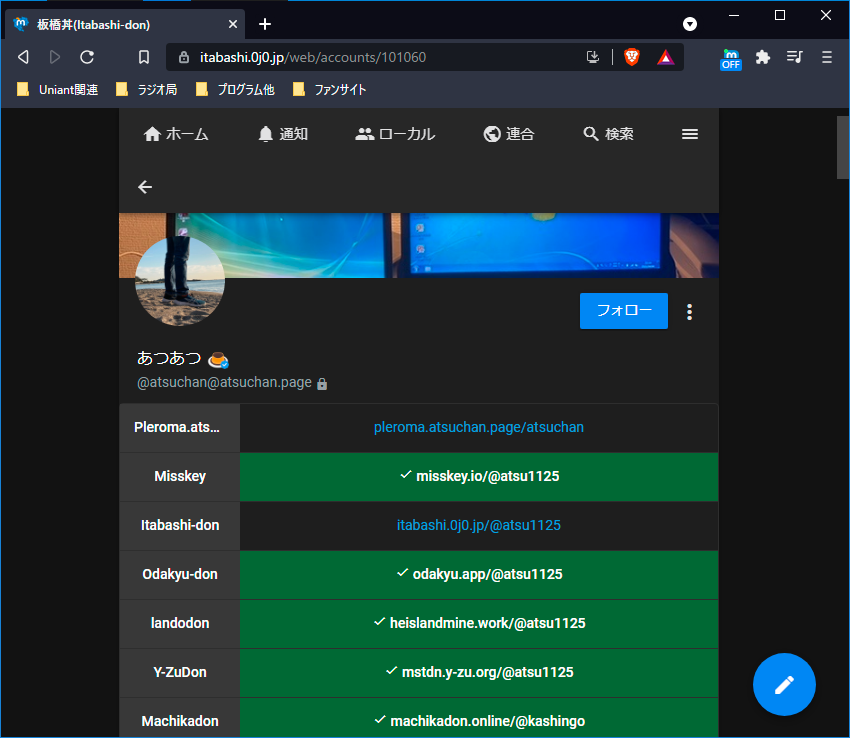Click the Brave Rewards triangle icon

[x=665, y=57]
